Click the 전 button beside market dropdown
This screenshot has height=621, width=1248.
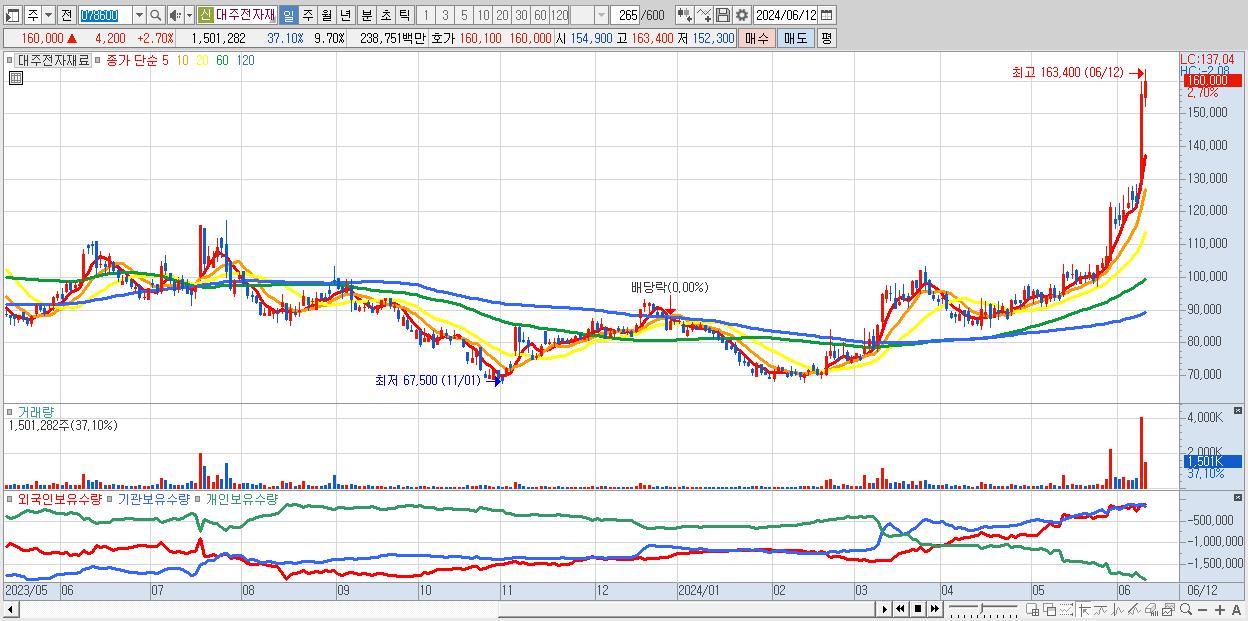click(66, 15)
